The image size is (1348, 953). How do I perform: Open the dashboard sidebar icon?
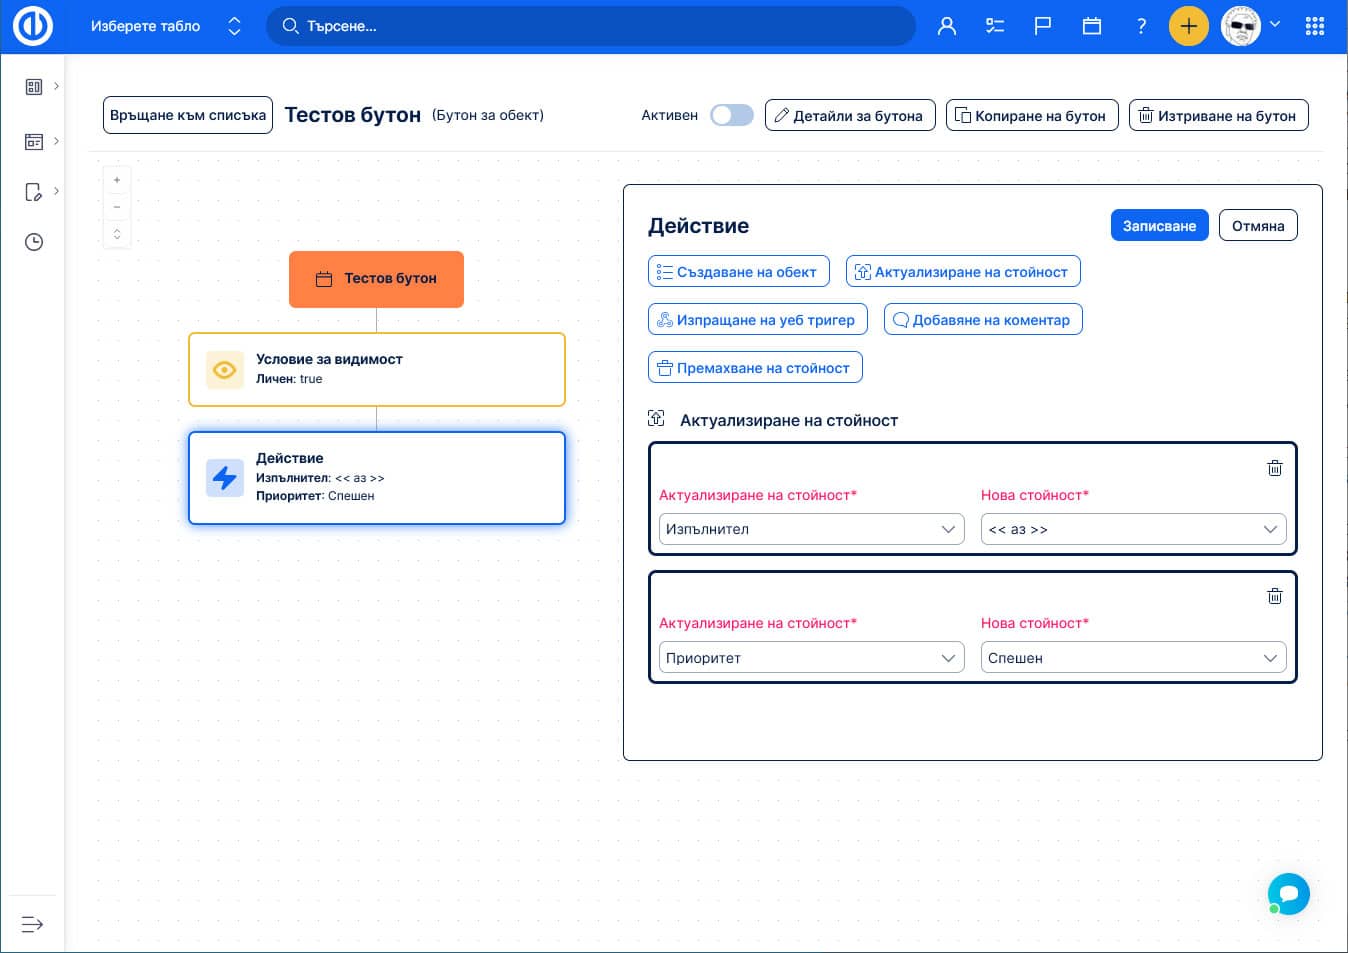point(34,87)
